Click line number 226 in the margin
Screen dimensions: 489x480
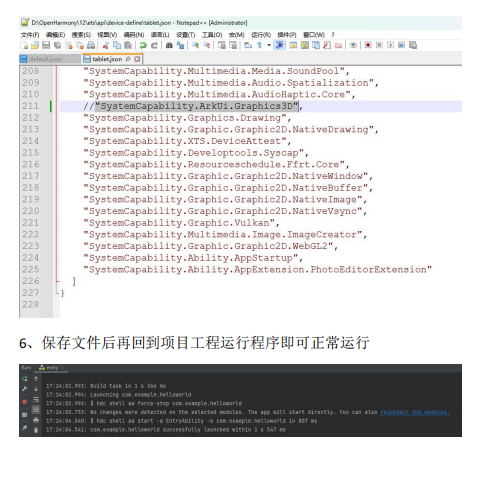point(31,281)
